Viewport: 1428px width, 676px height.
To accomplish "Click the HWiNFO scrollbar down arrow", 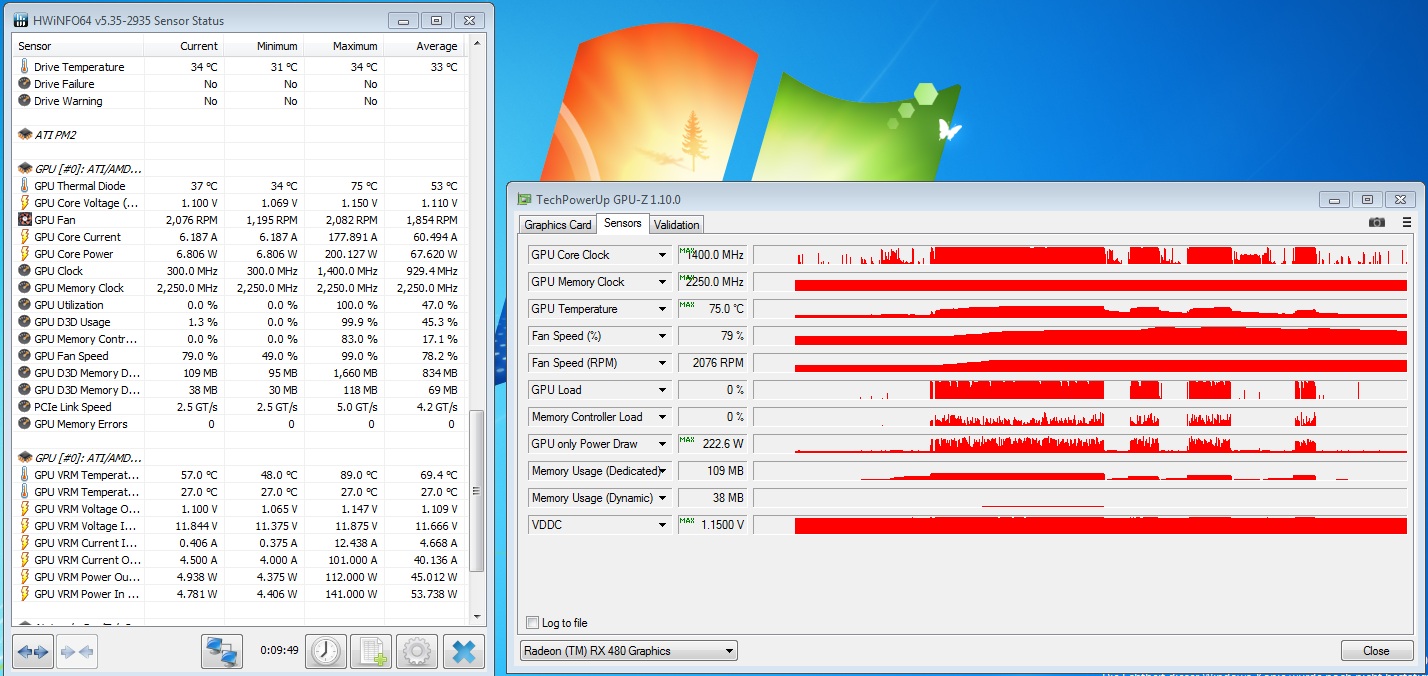I will point(477,616).
